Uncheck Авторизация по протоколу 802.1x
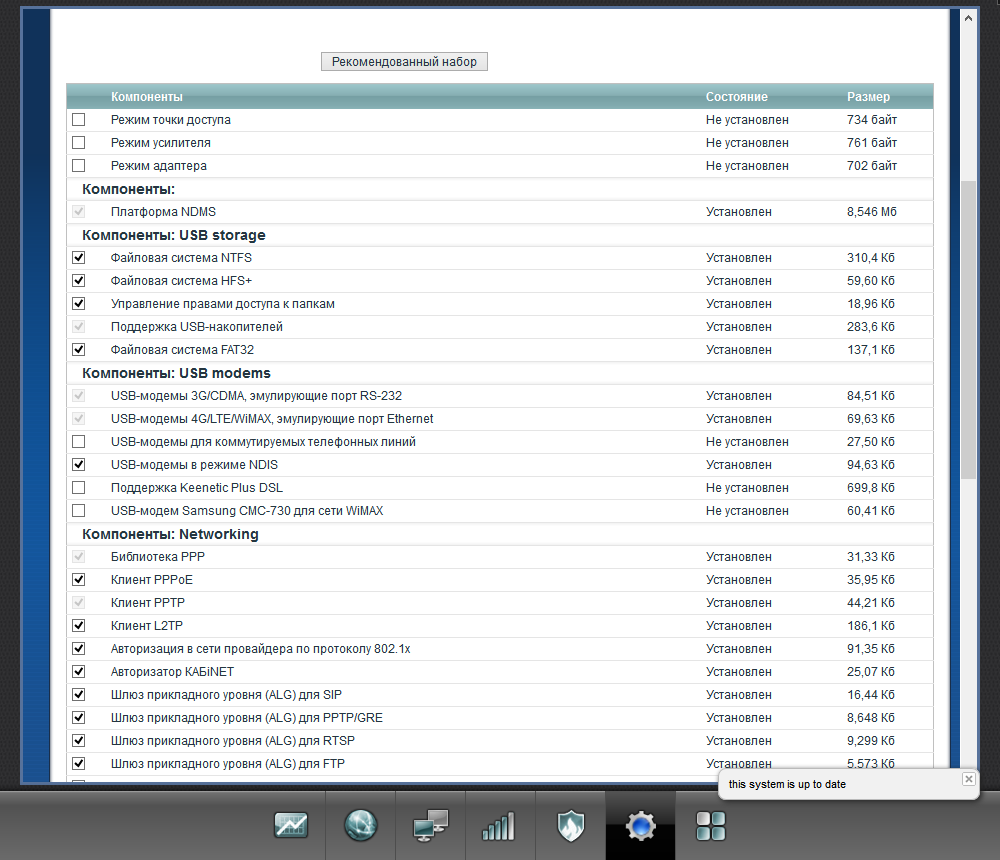The image size is (1000, 860). pyautogui.click(x=78, y=648)
